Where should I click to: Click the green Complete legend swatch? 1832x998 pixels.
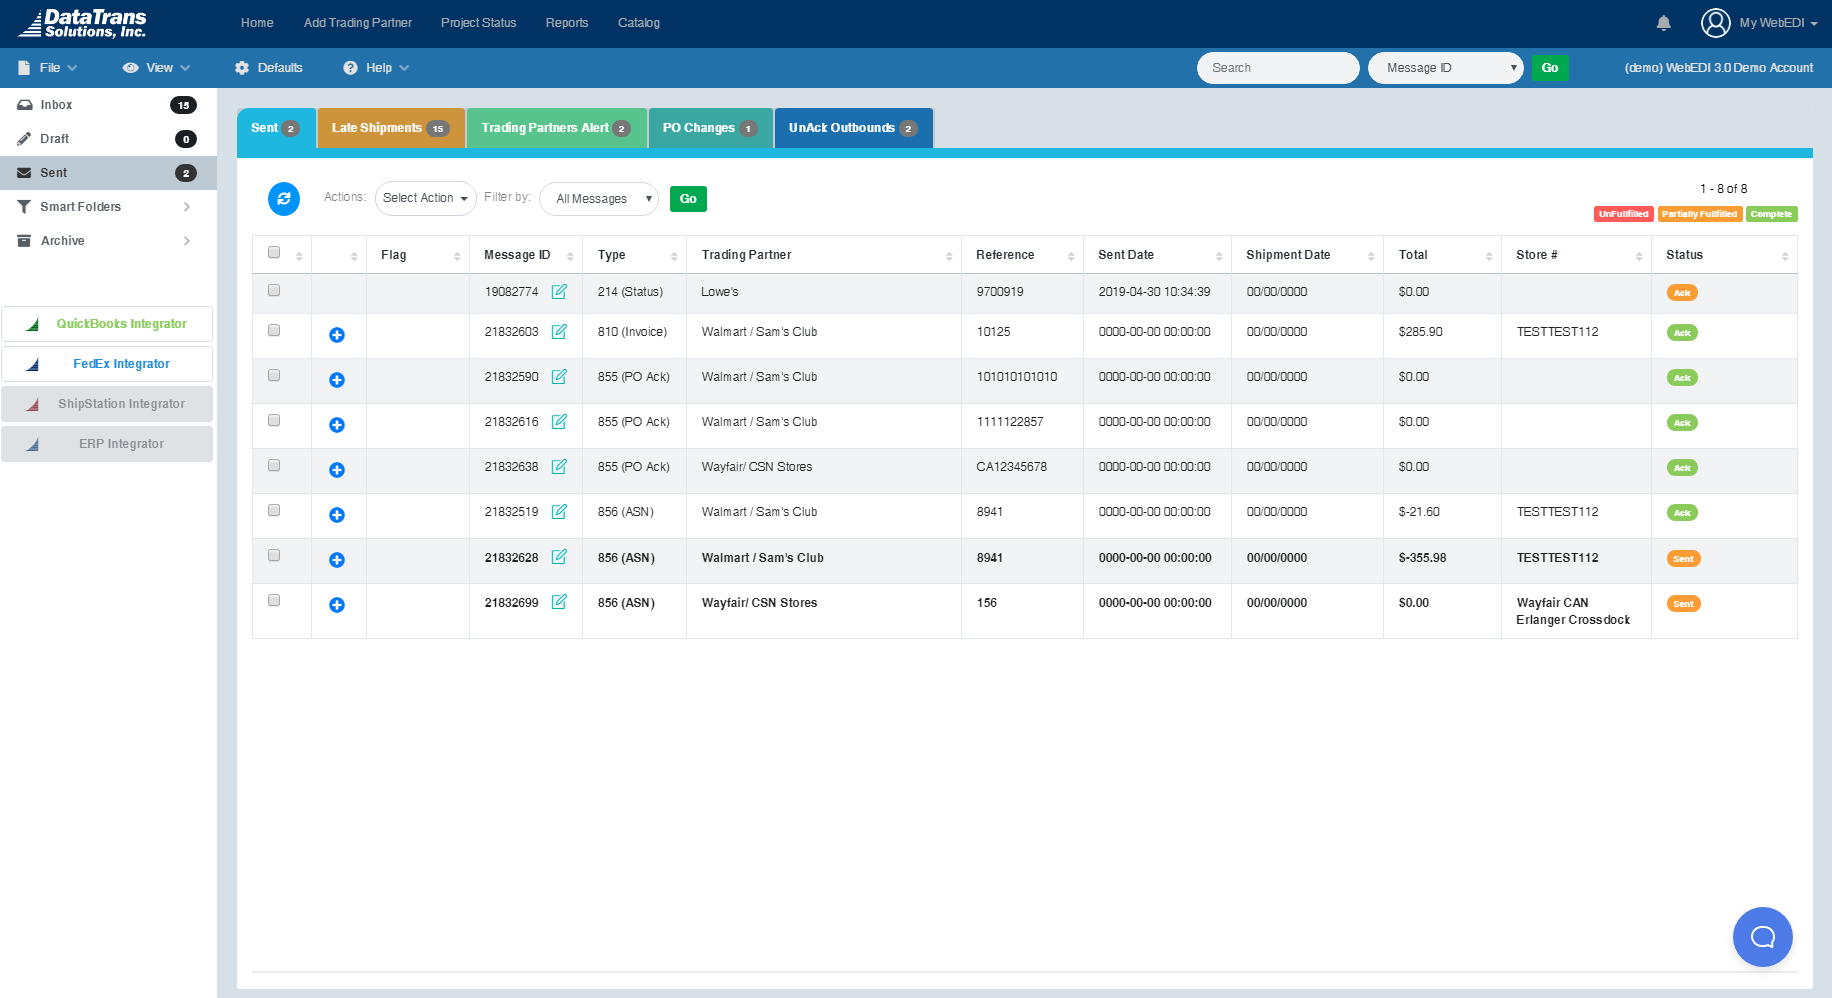(1771, 214)
